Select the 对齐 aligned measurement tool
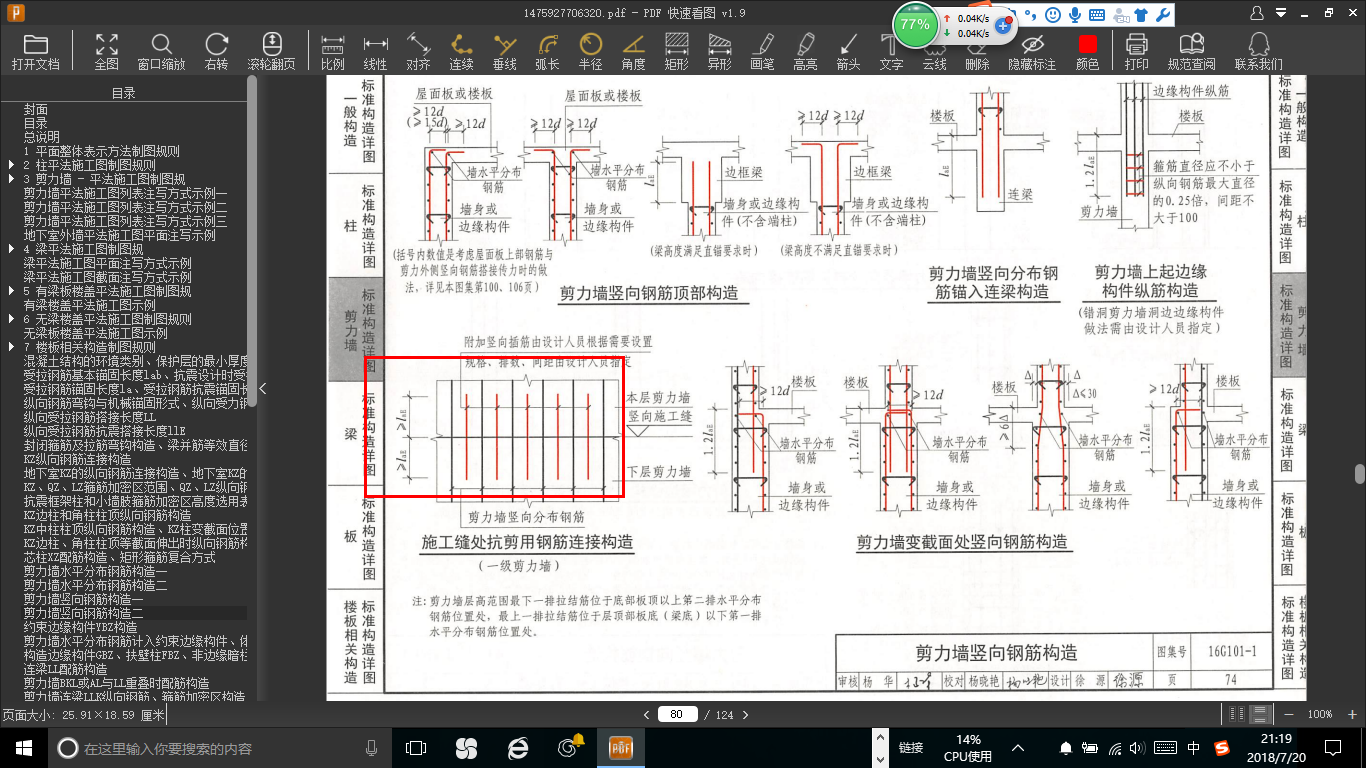 (419, 51)
